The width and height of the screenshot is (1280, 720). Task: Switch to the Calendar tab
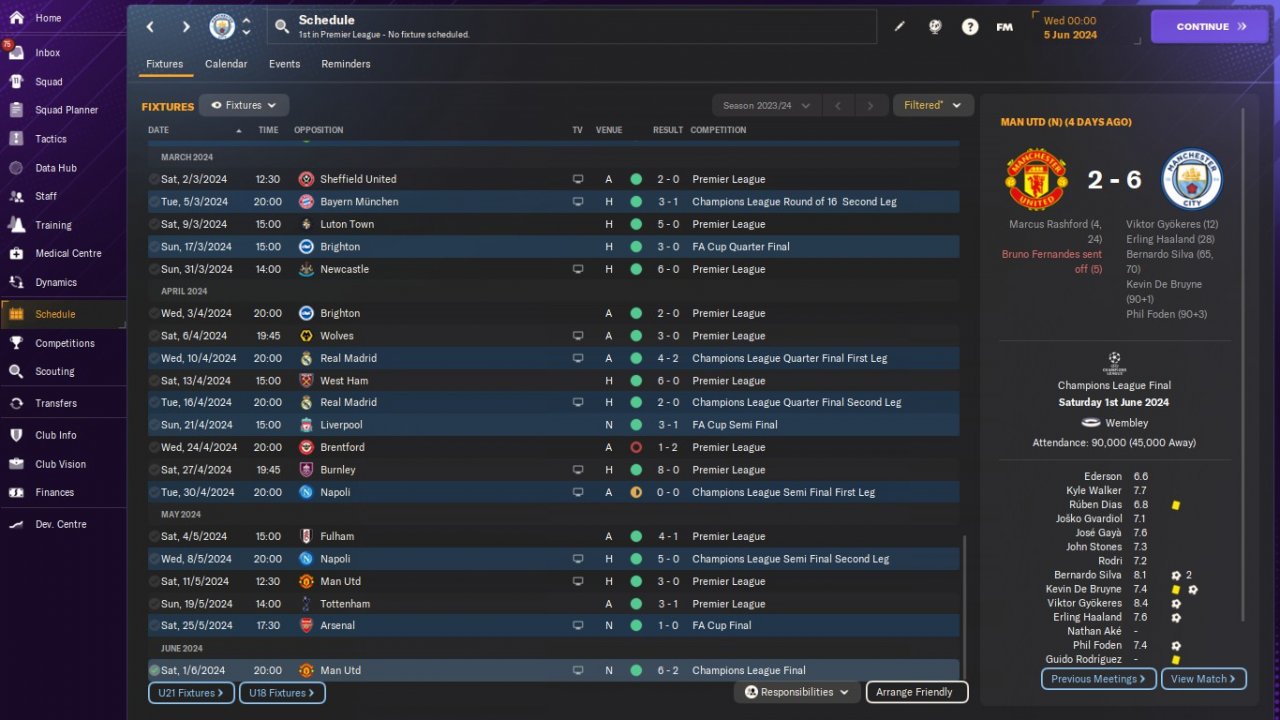pyautogui.click(x=226, y=64)
